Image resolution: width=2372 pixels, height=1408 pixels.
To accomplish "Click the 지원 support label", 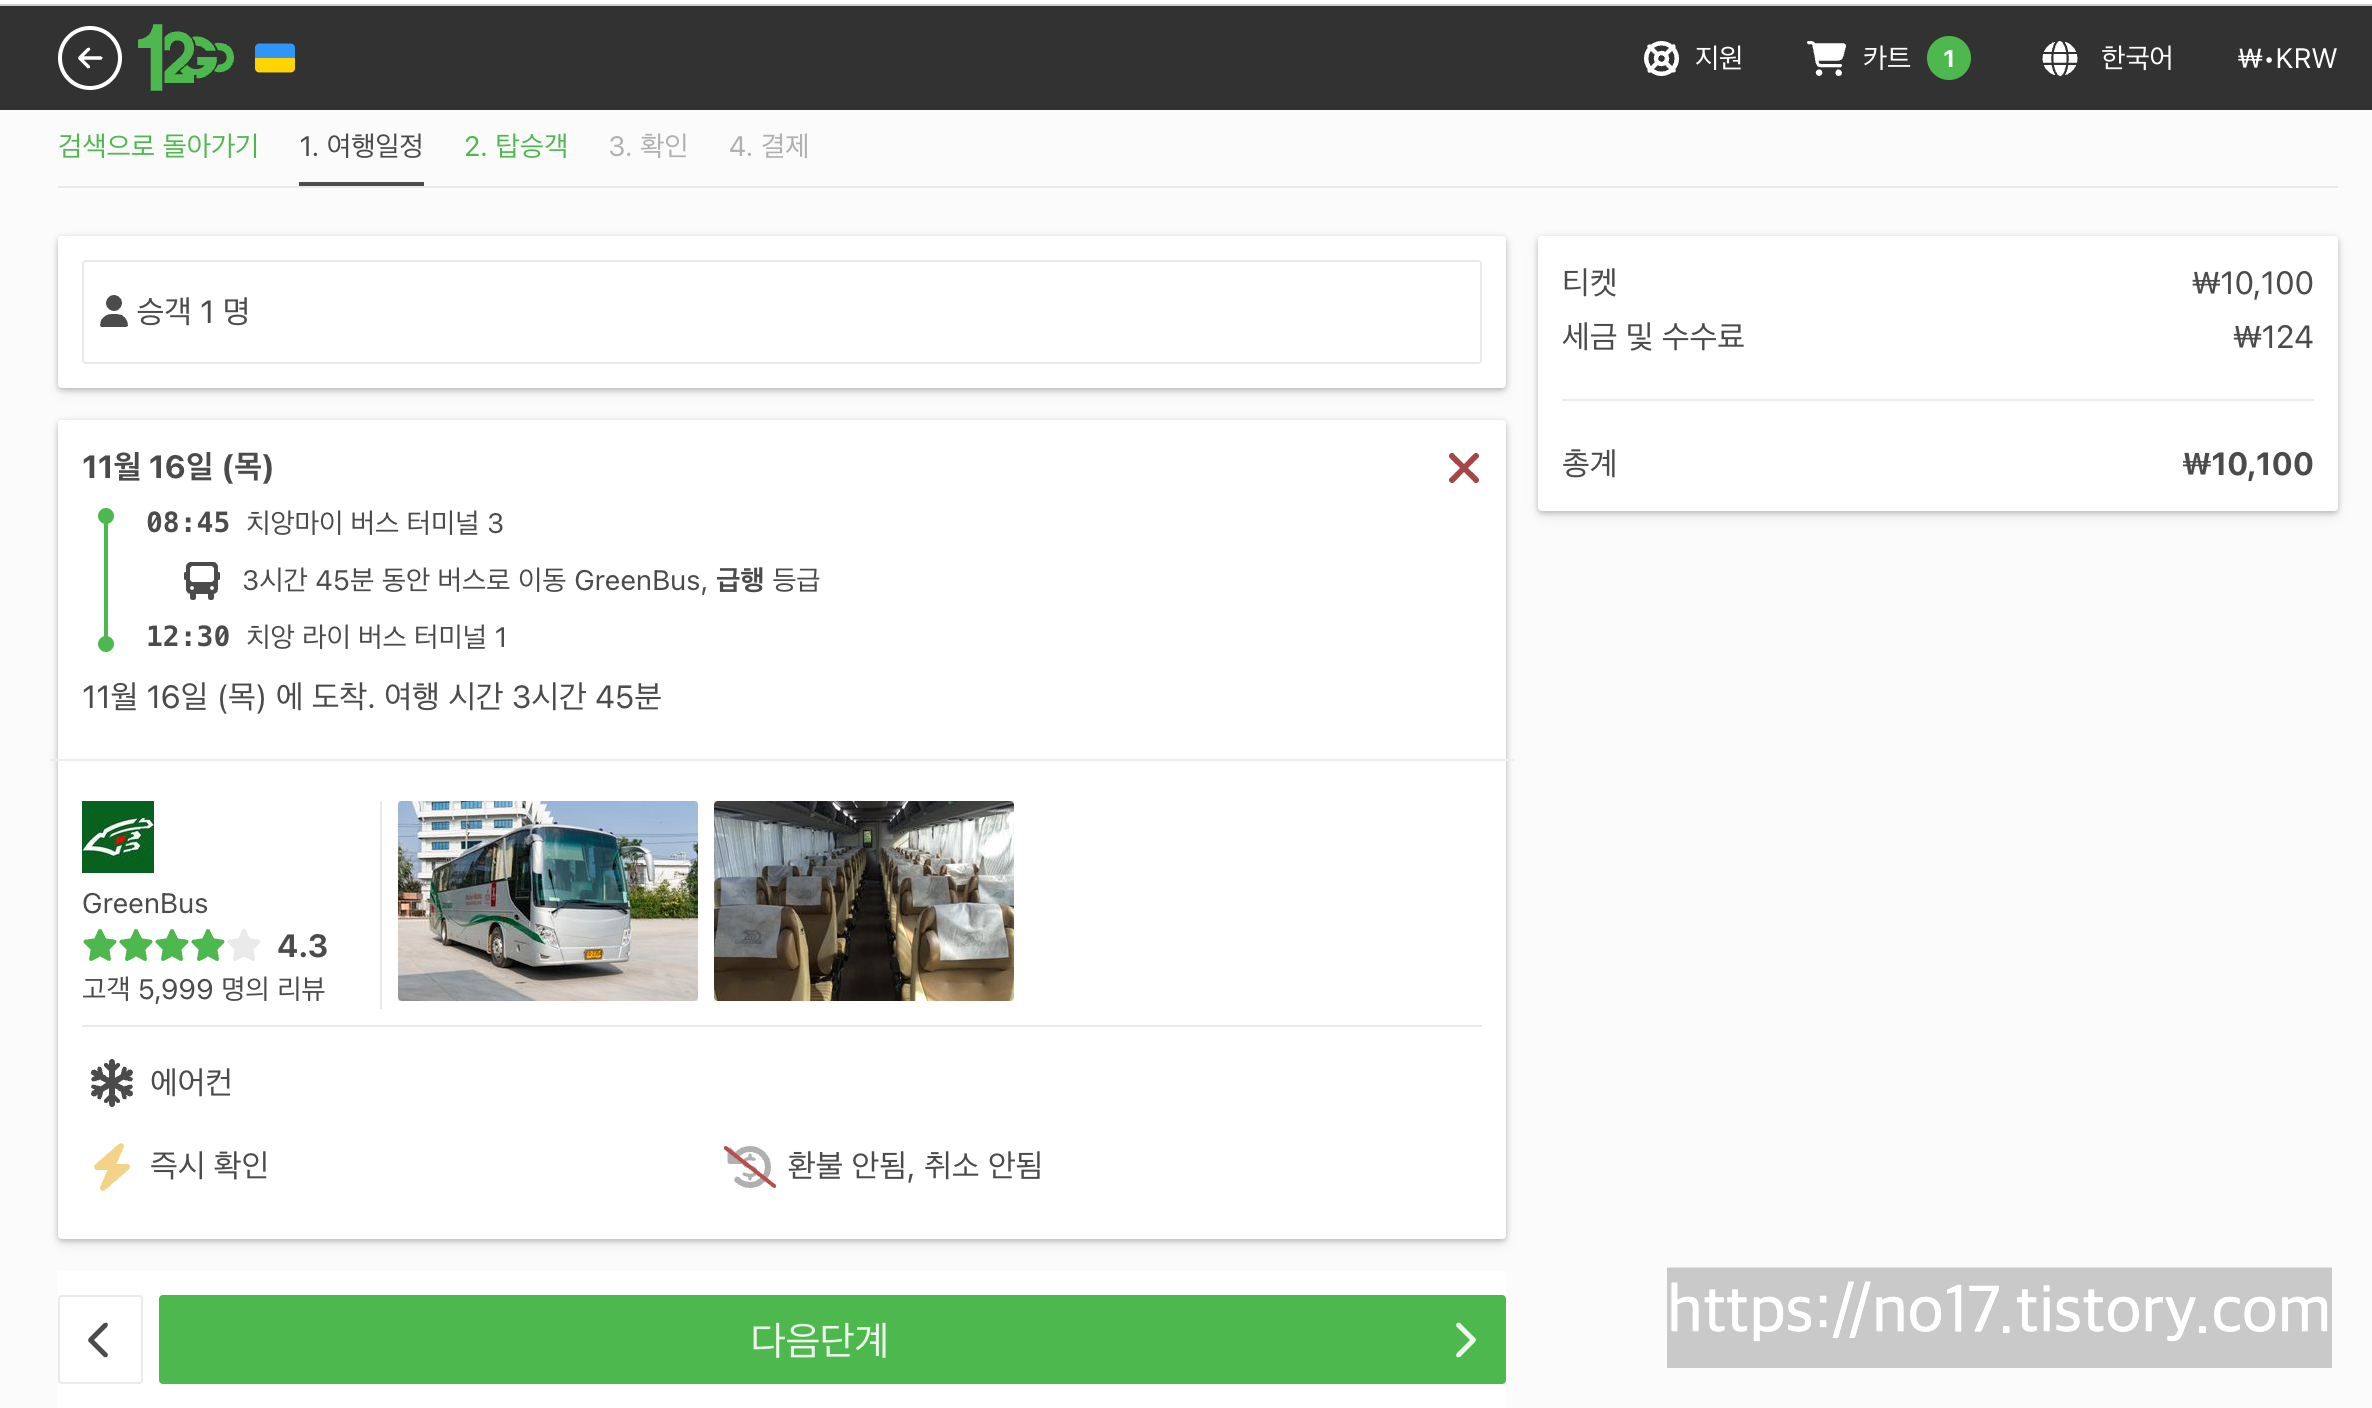I will click(x=1718, y=58).
